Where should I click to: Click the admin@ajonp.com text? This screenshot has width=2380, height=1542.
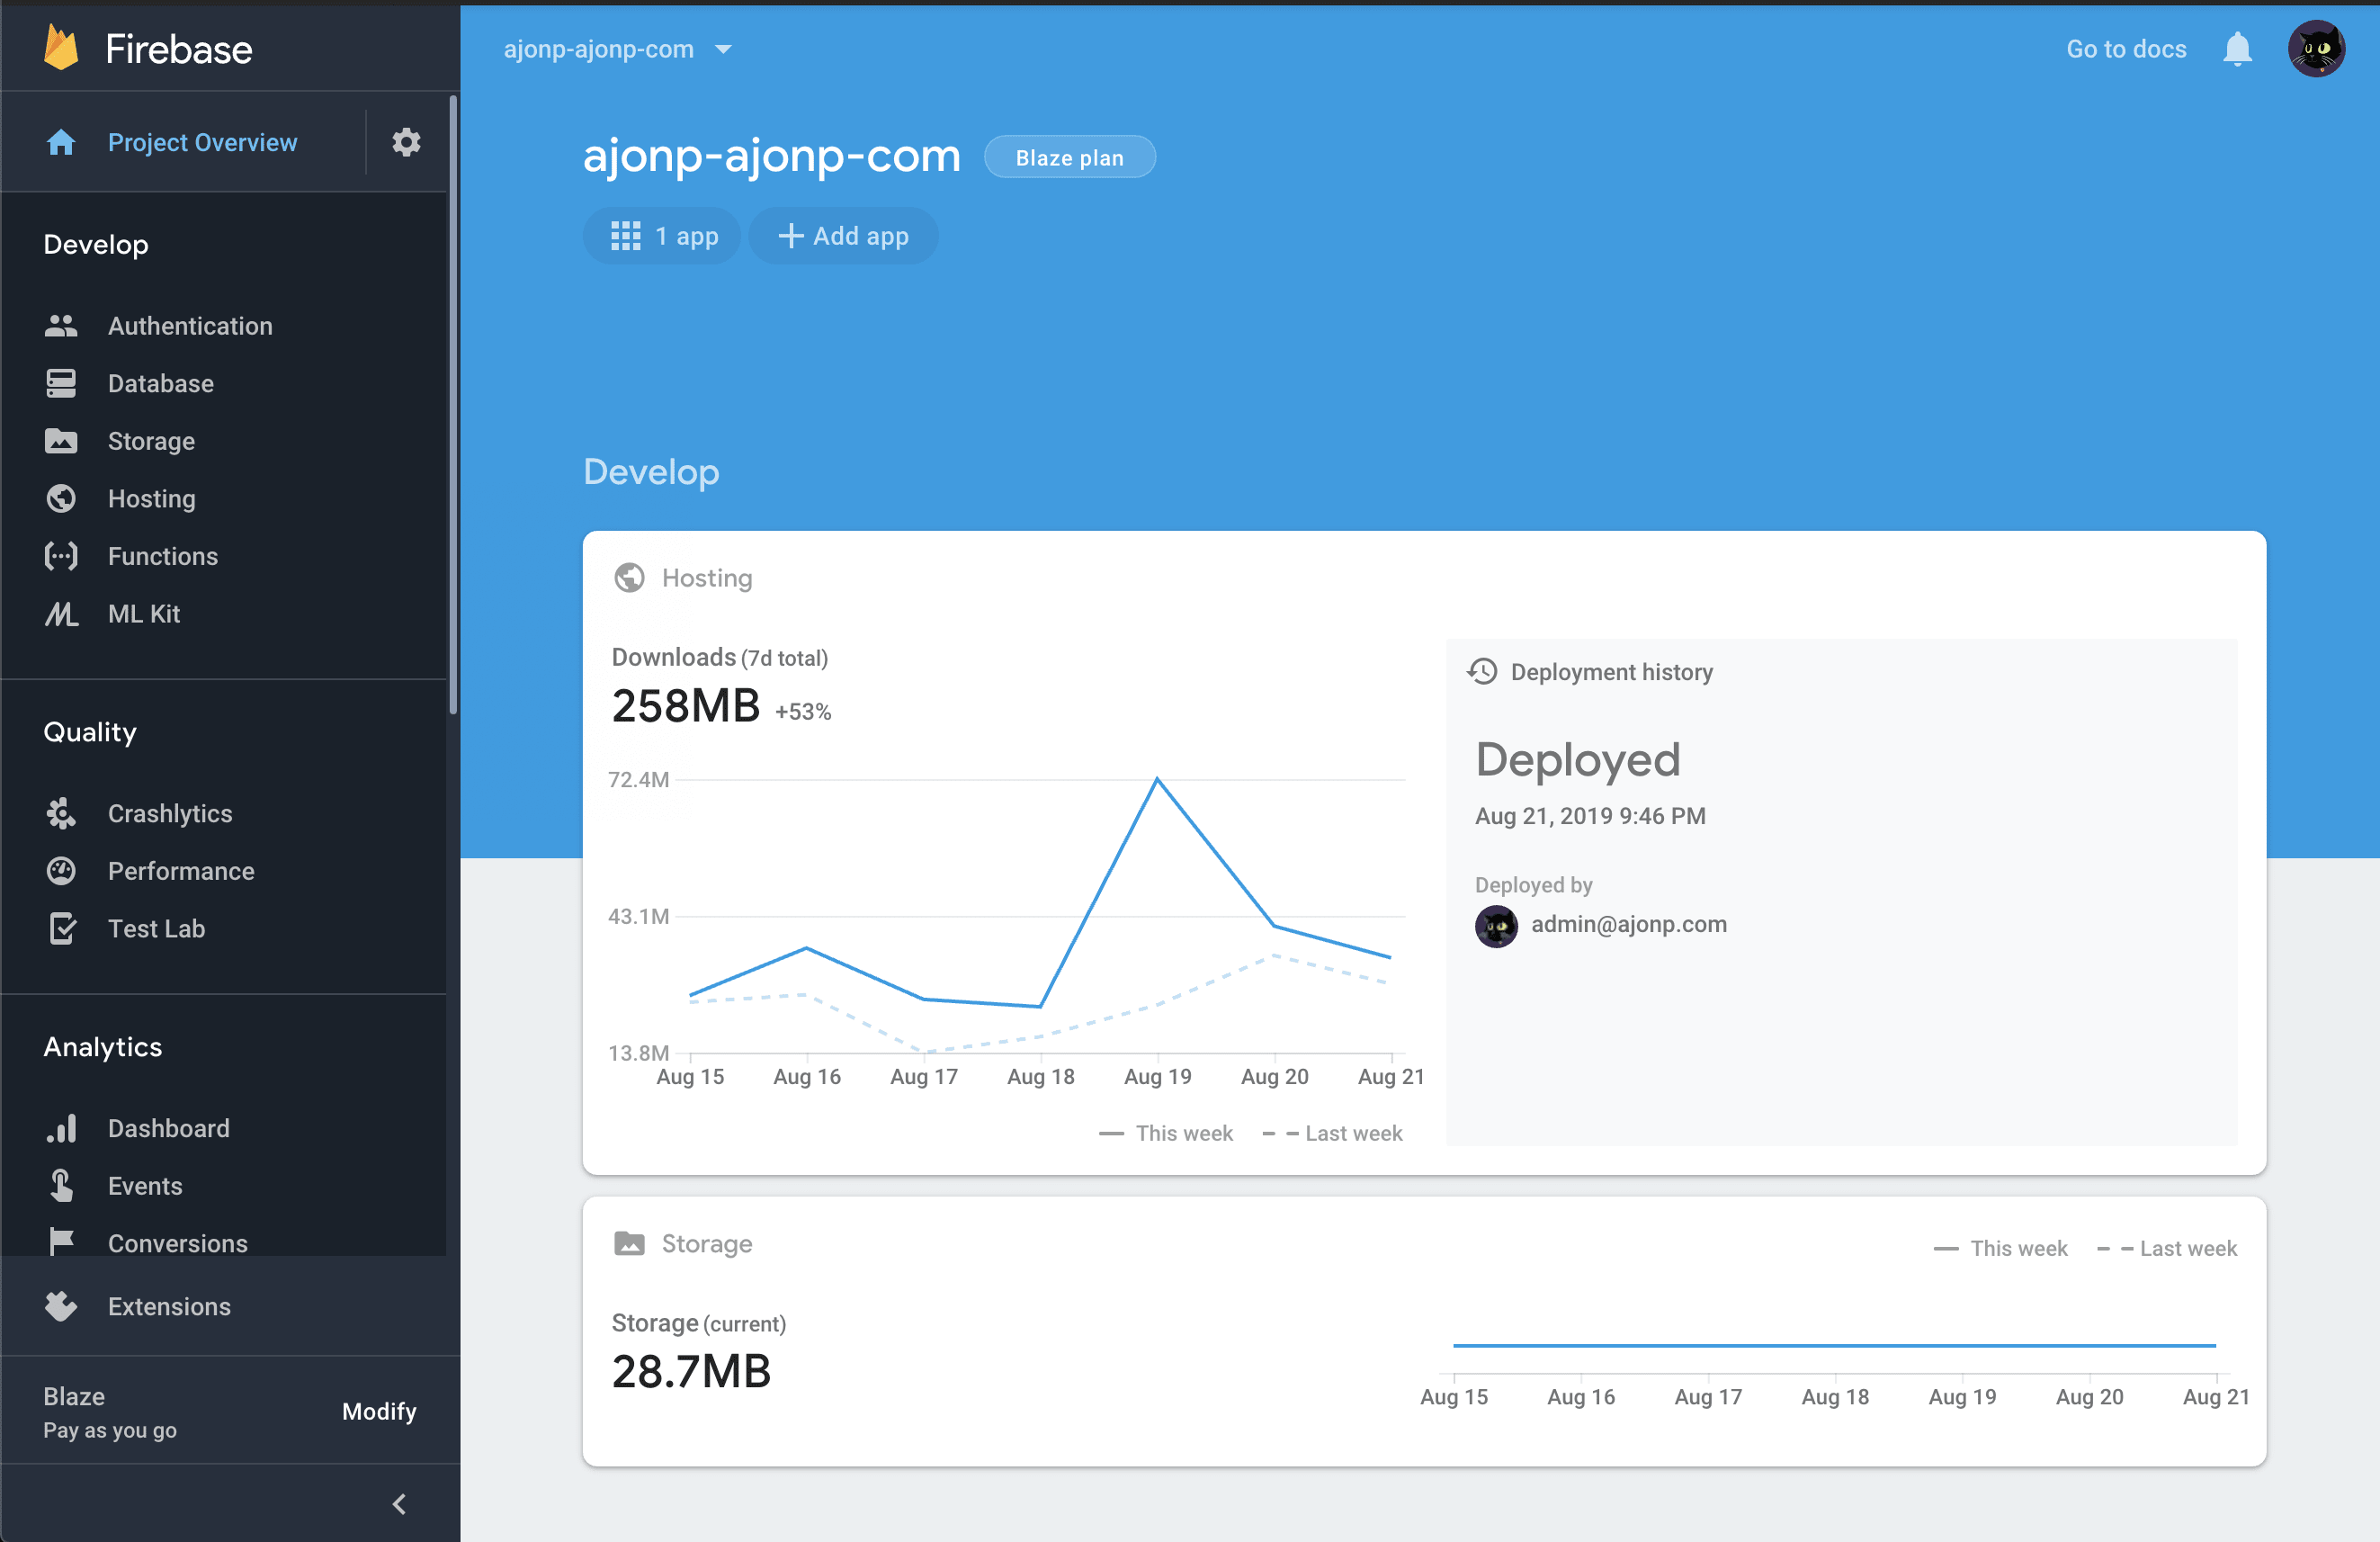pos(1629,924)
